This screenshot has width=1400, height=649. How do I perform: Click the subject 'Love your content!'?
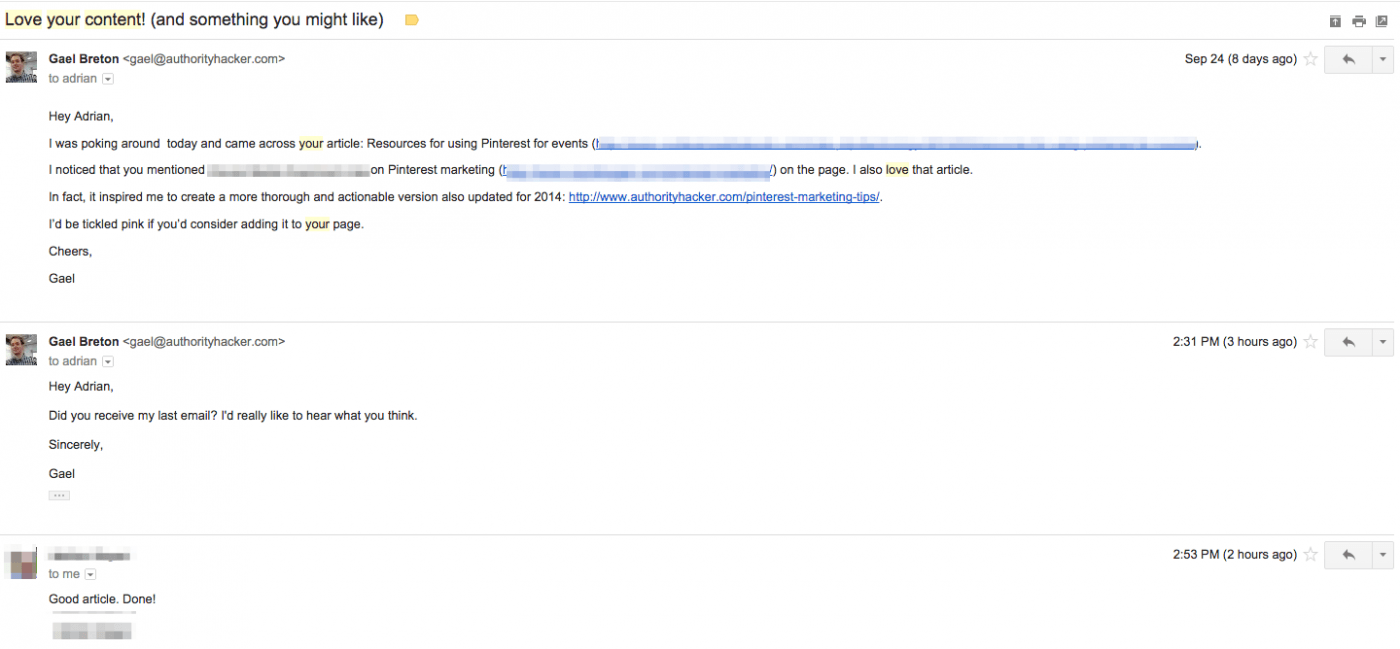click(76, 20)
